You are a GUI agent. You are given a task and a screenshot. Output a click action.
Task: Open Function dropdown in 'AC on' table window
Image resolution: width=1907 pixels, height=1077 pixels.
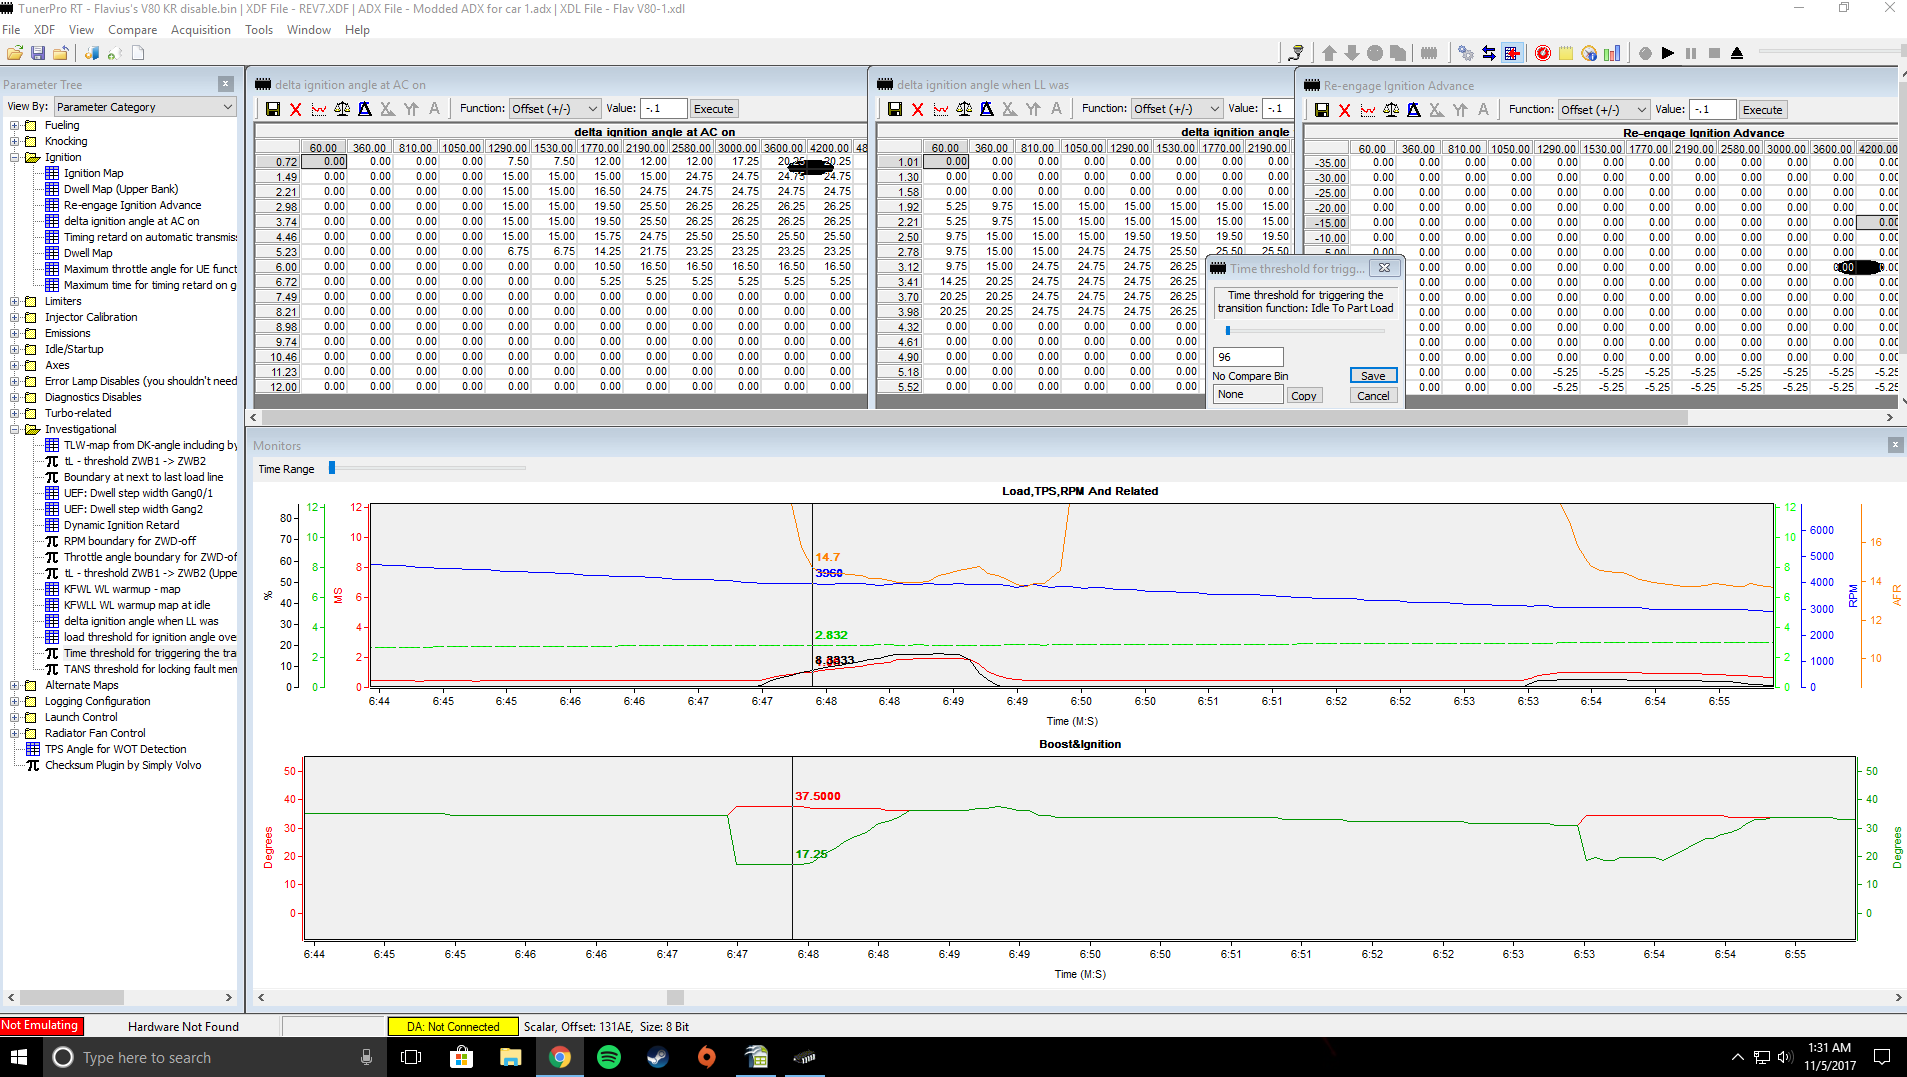pos(555,109)
